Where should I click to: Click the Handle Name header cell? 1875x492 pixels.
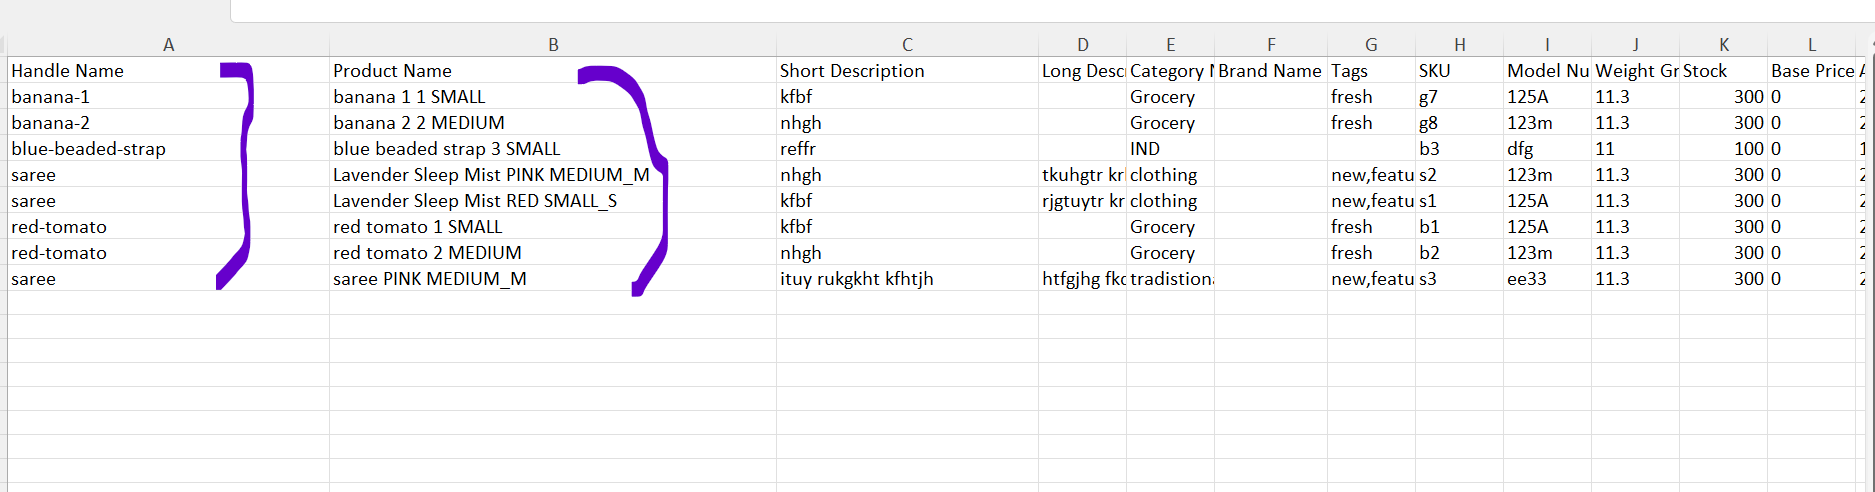[168, 71]
